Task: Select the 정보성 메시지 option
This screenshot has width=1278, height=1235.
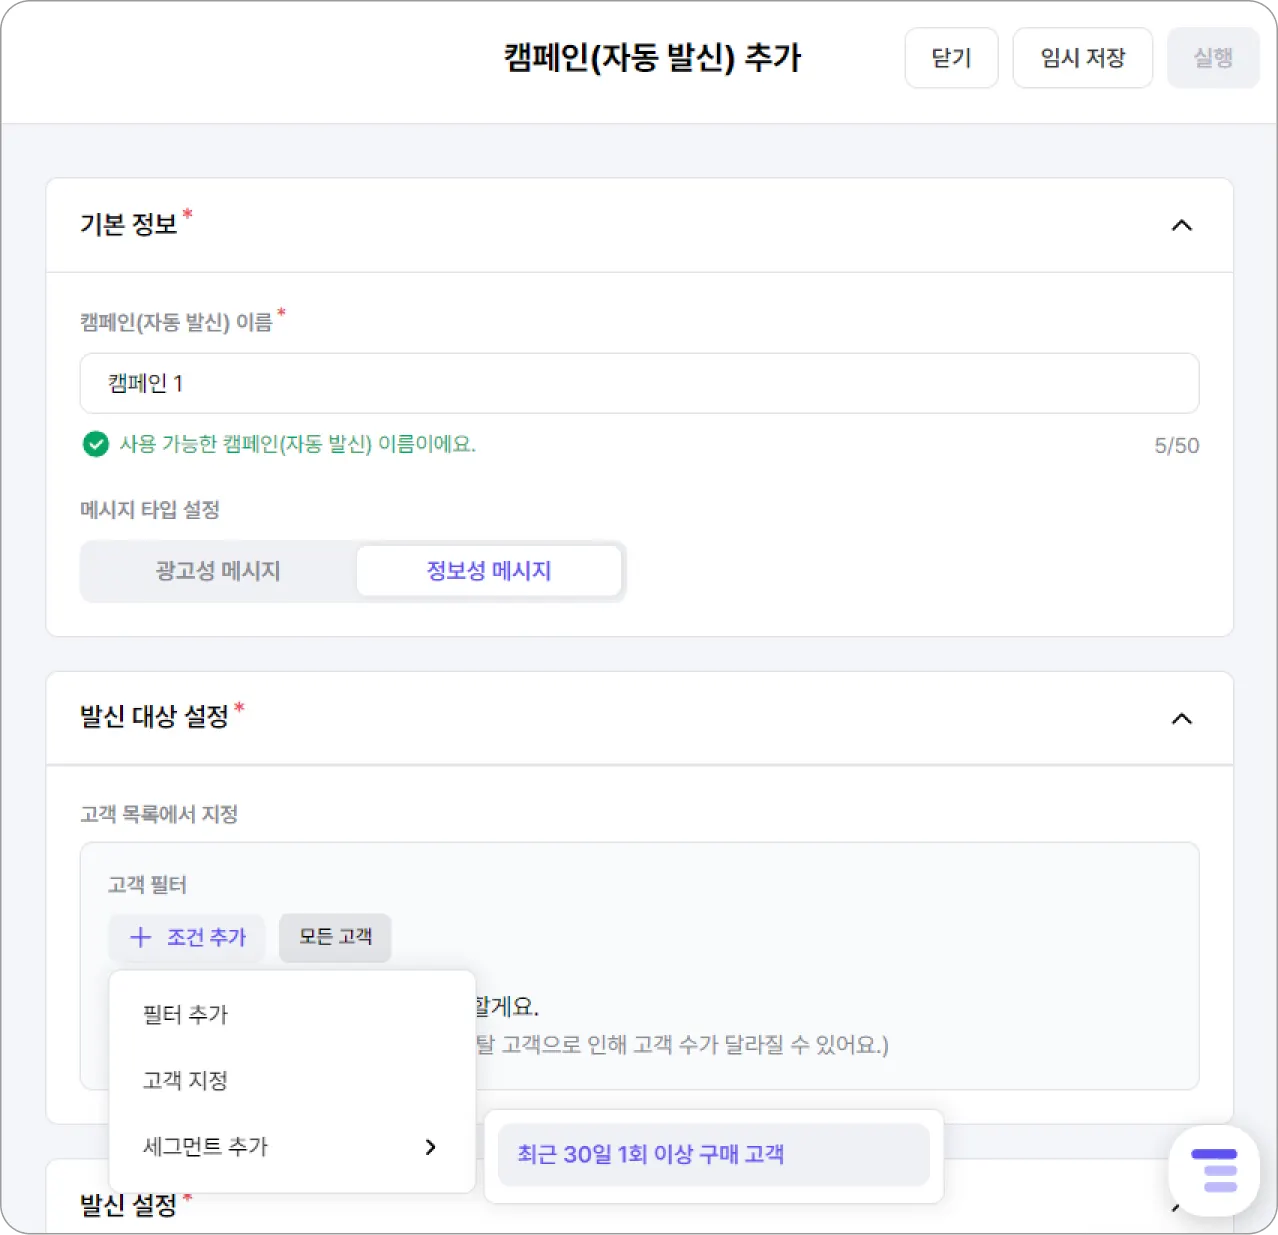Action: coord(489,571)
